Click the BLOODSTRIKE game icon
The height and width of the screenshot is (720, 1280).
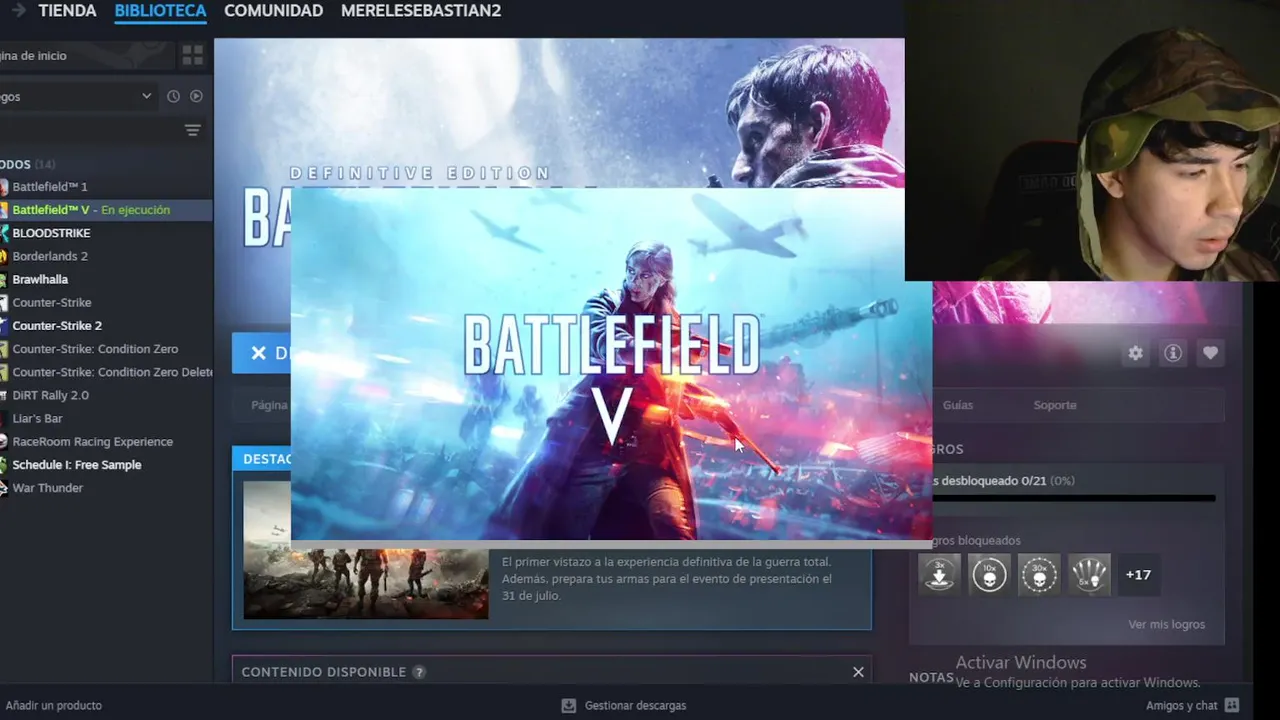[x=4, y=233]
